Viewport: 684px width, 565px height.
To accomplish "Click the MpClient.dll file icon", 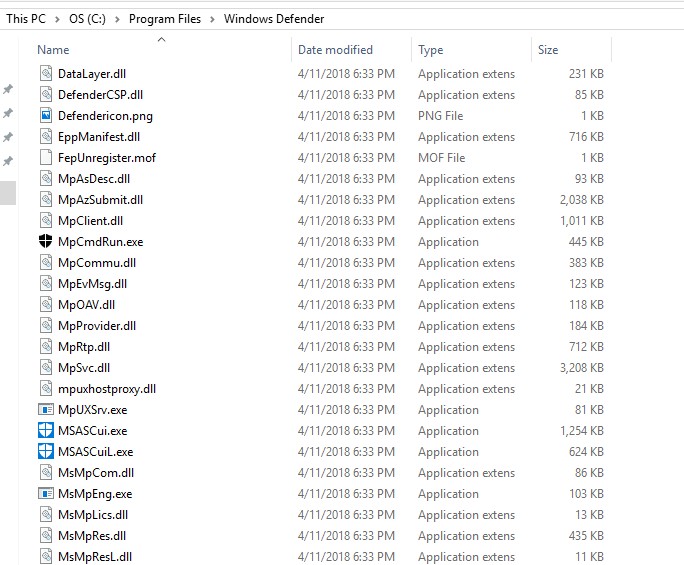I will coord(46,220).
